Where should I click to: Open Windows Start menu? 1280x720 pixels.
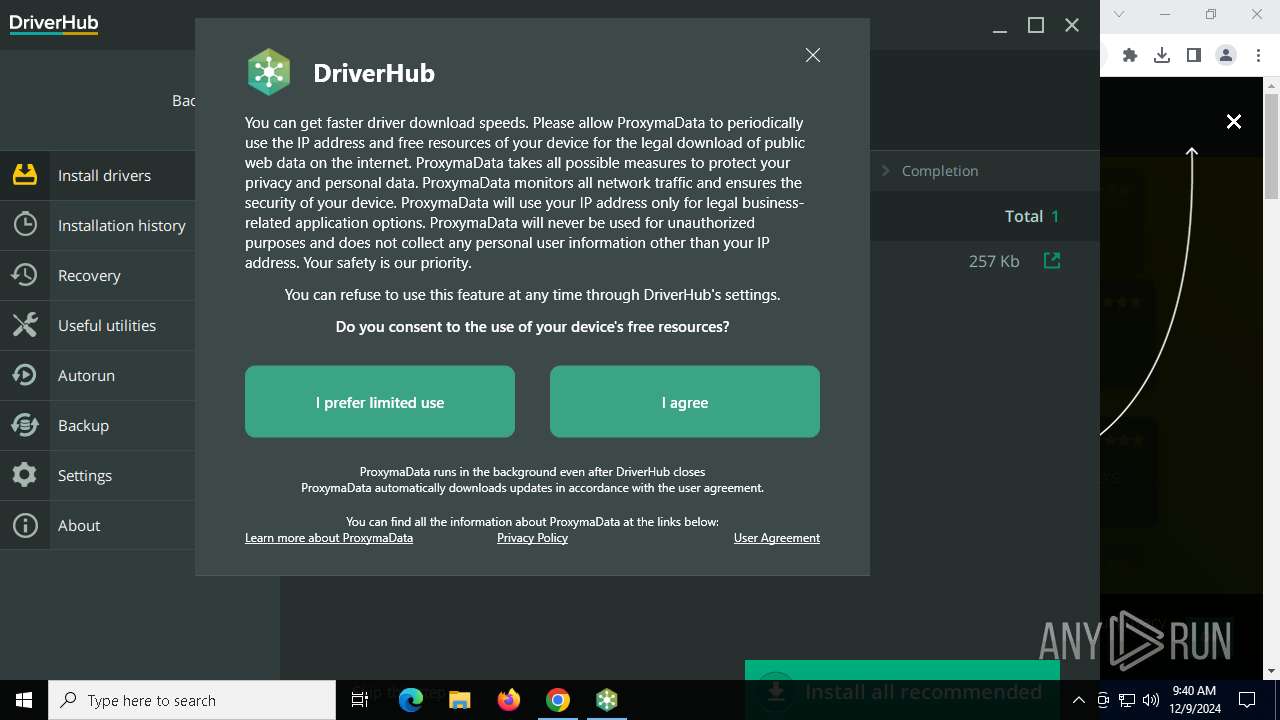[24, 700]
